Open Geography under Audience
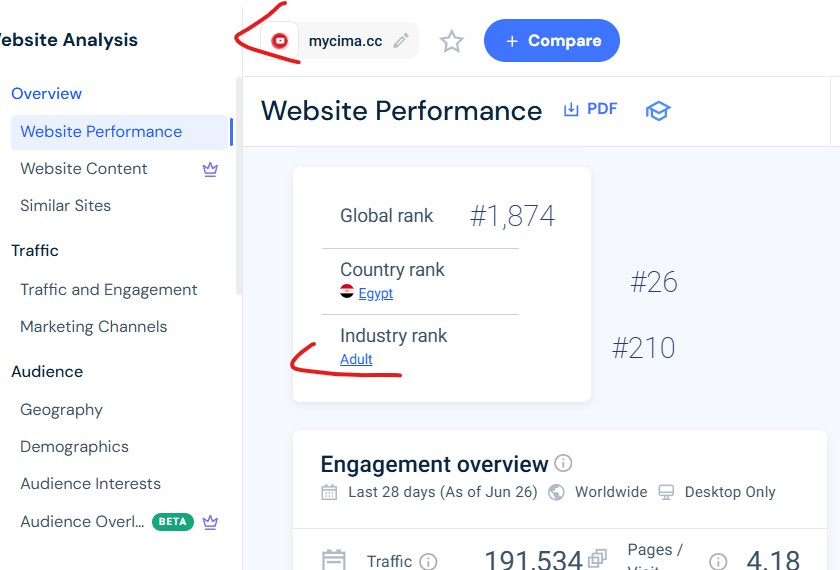840x570 pixels. pos(62,410)
